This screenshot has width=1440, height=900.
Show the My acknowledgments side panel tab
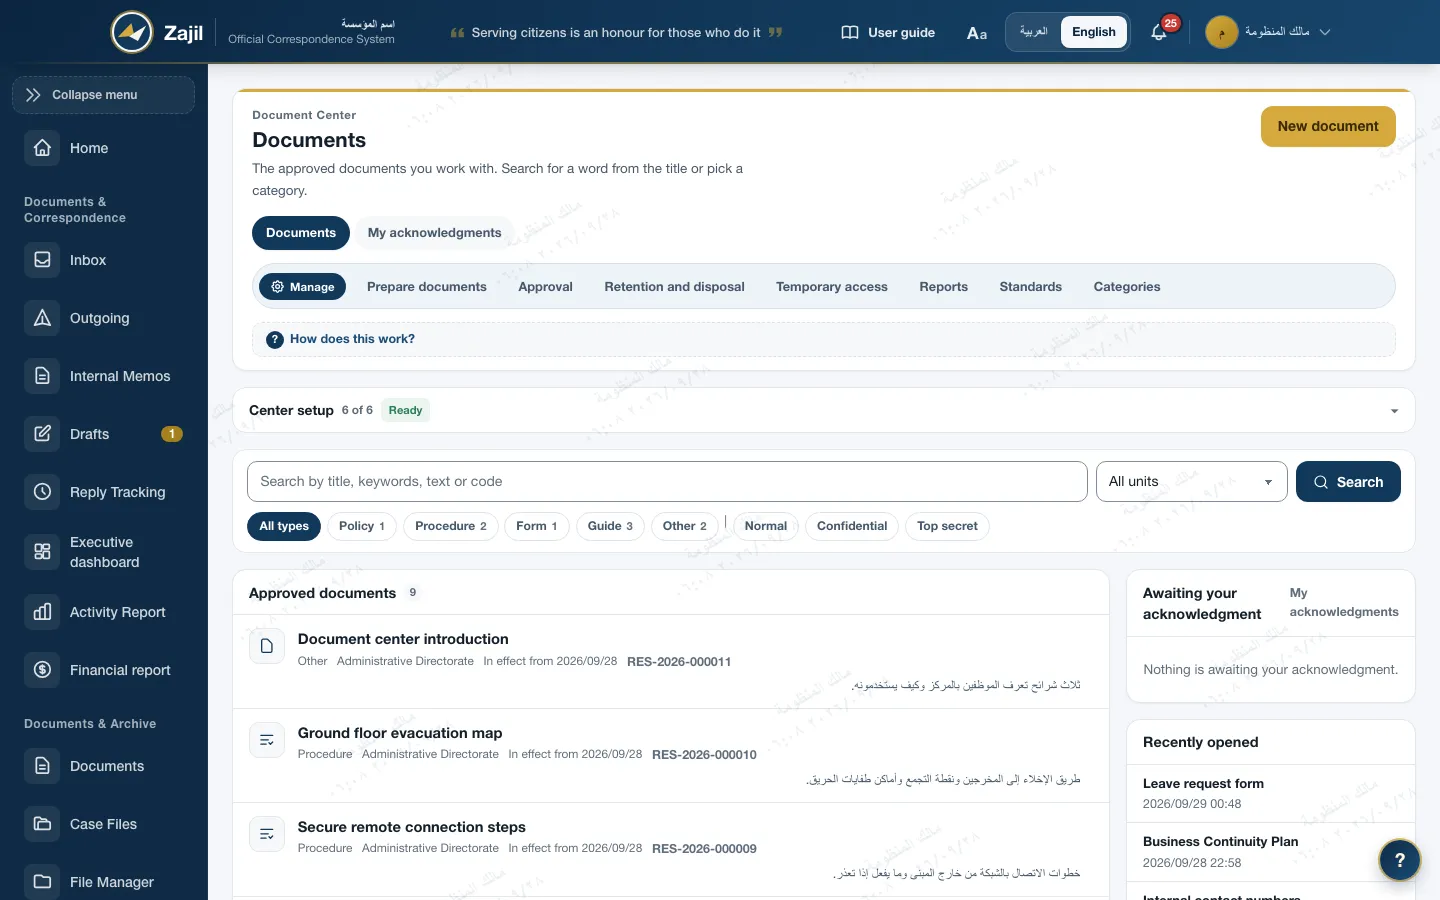click(1344, 602)
